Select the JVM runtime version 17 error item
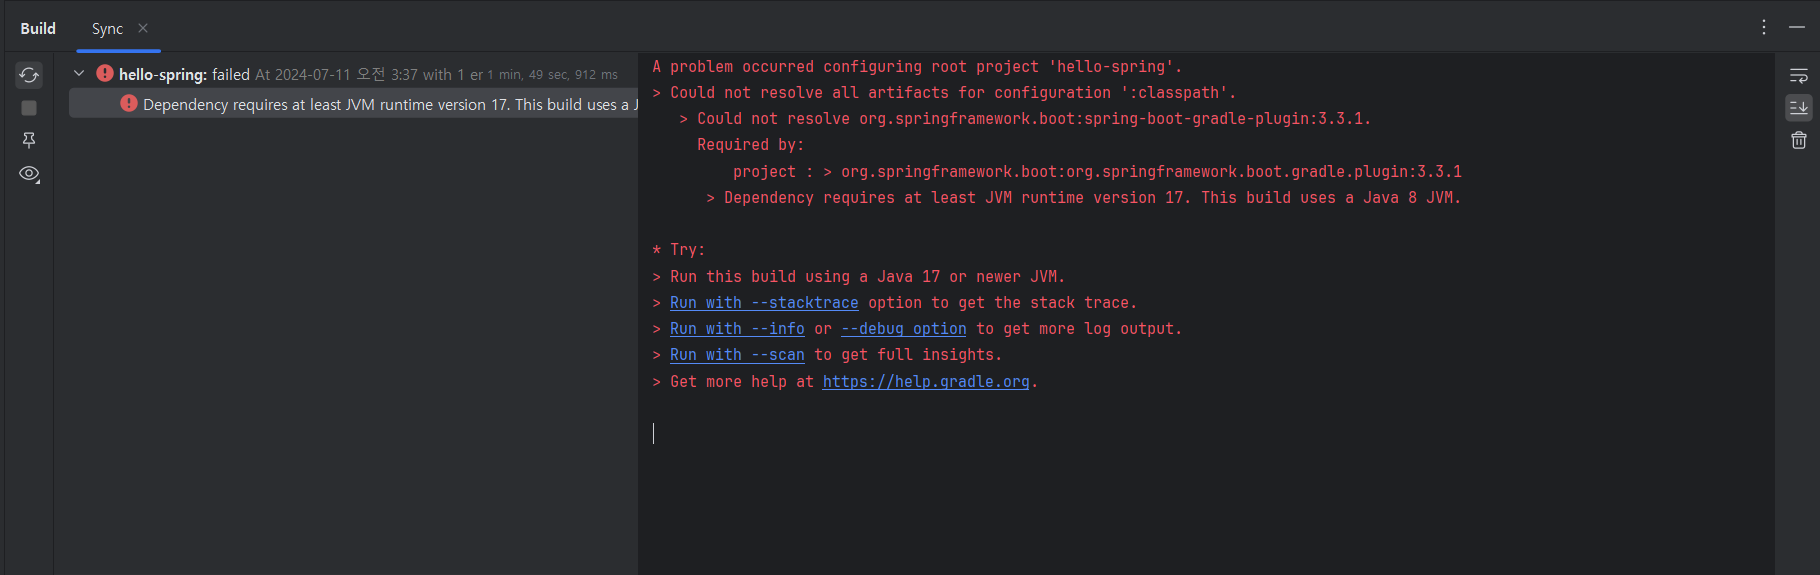This screenshot has height=575, width=1820. [354, 104]
